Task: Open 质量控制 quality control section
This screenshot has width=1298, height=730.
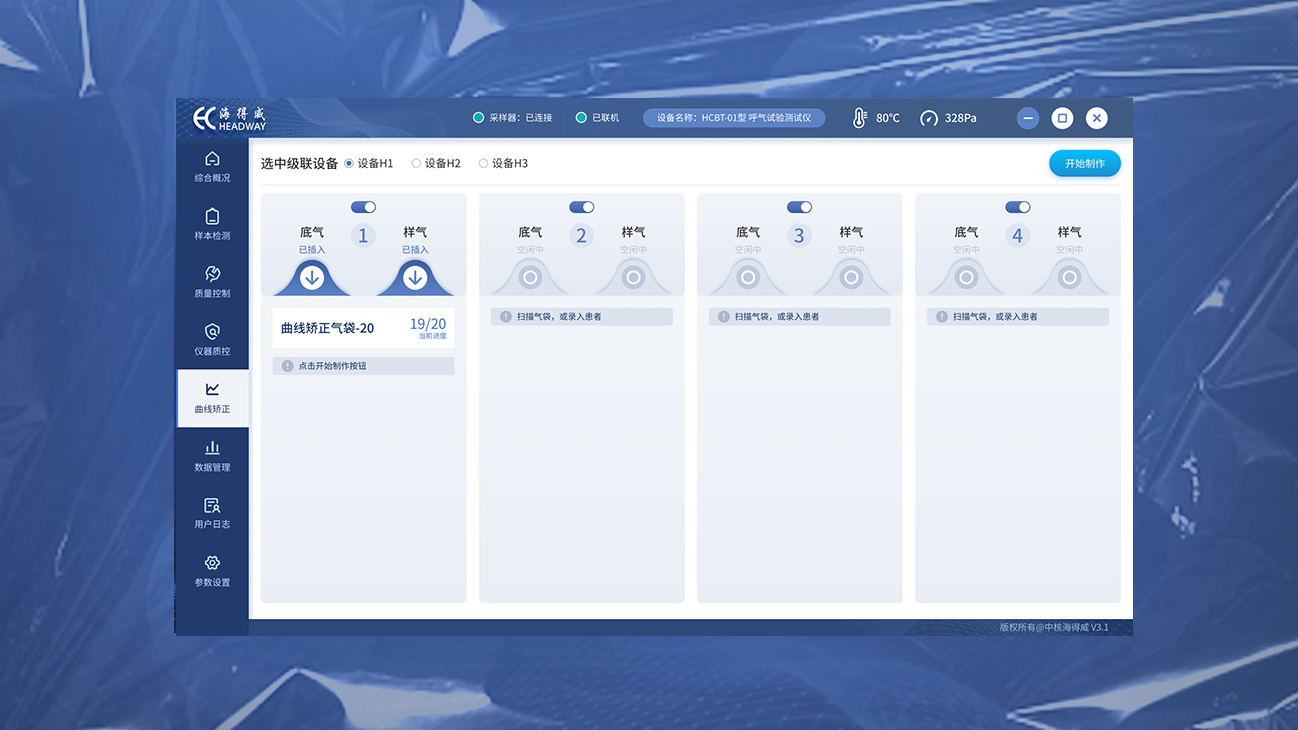Action: pyautogui.click(x=212, y=282)
